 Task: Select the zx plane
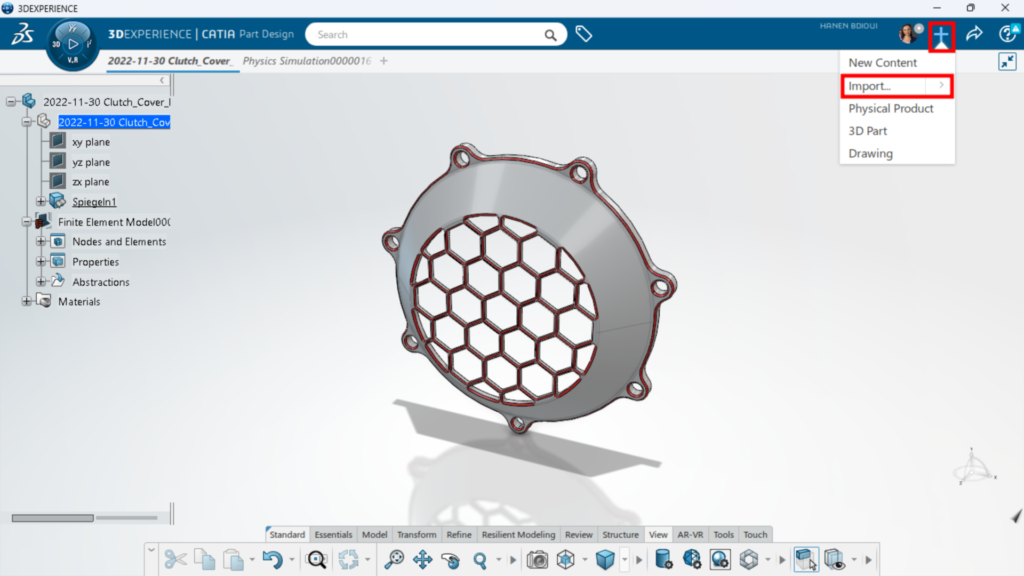[x=91, y=182]
